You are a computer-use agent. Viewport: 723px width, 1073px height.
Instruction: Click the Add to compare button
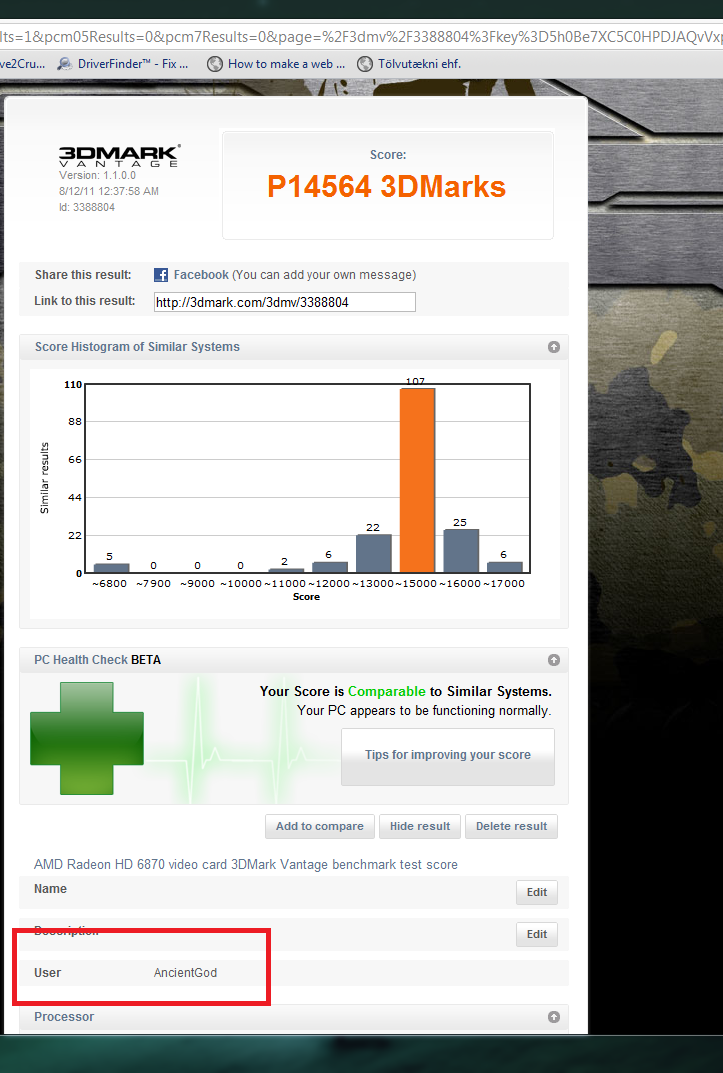pos(319,826)
